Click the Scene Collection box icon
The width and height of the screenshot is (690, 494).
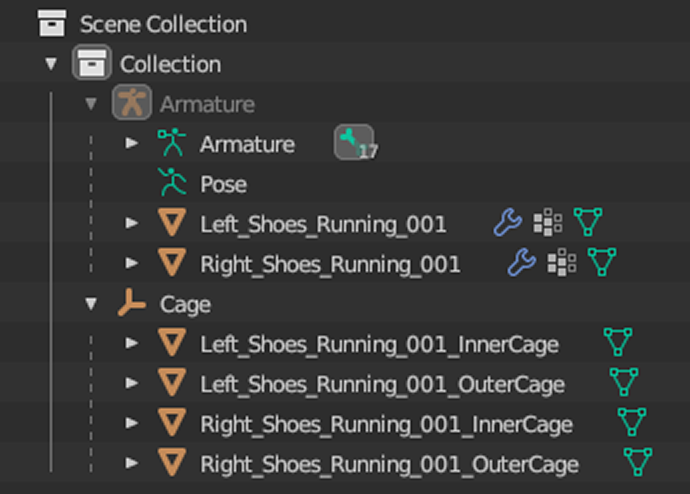coord(51,23)
